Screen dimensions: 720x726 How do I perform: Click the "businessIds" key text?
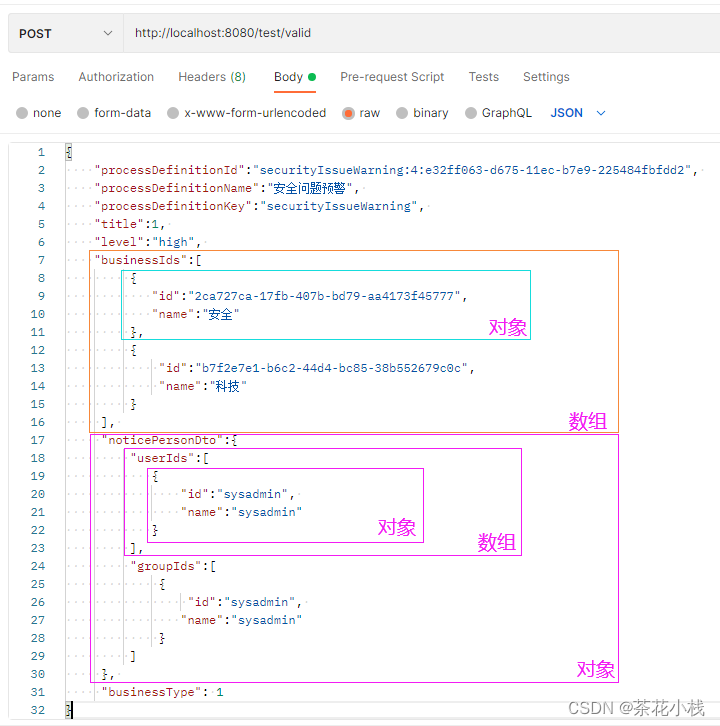141,260
